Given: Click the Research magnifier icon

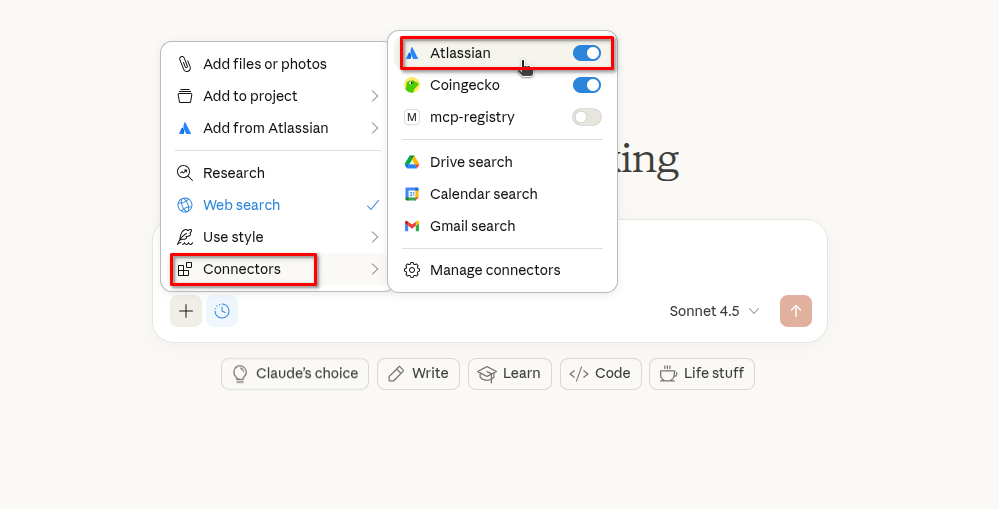Looking at the screenshot, I should (x=185, y=173).
